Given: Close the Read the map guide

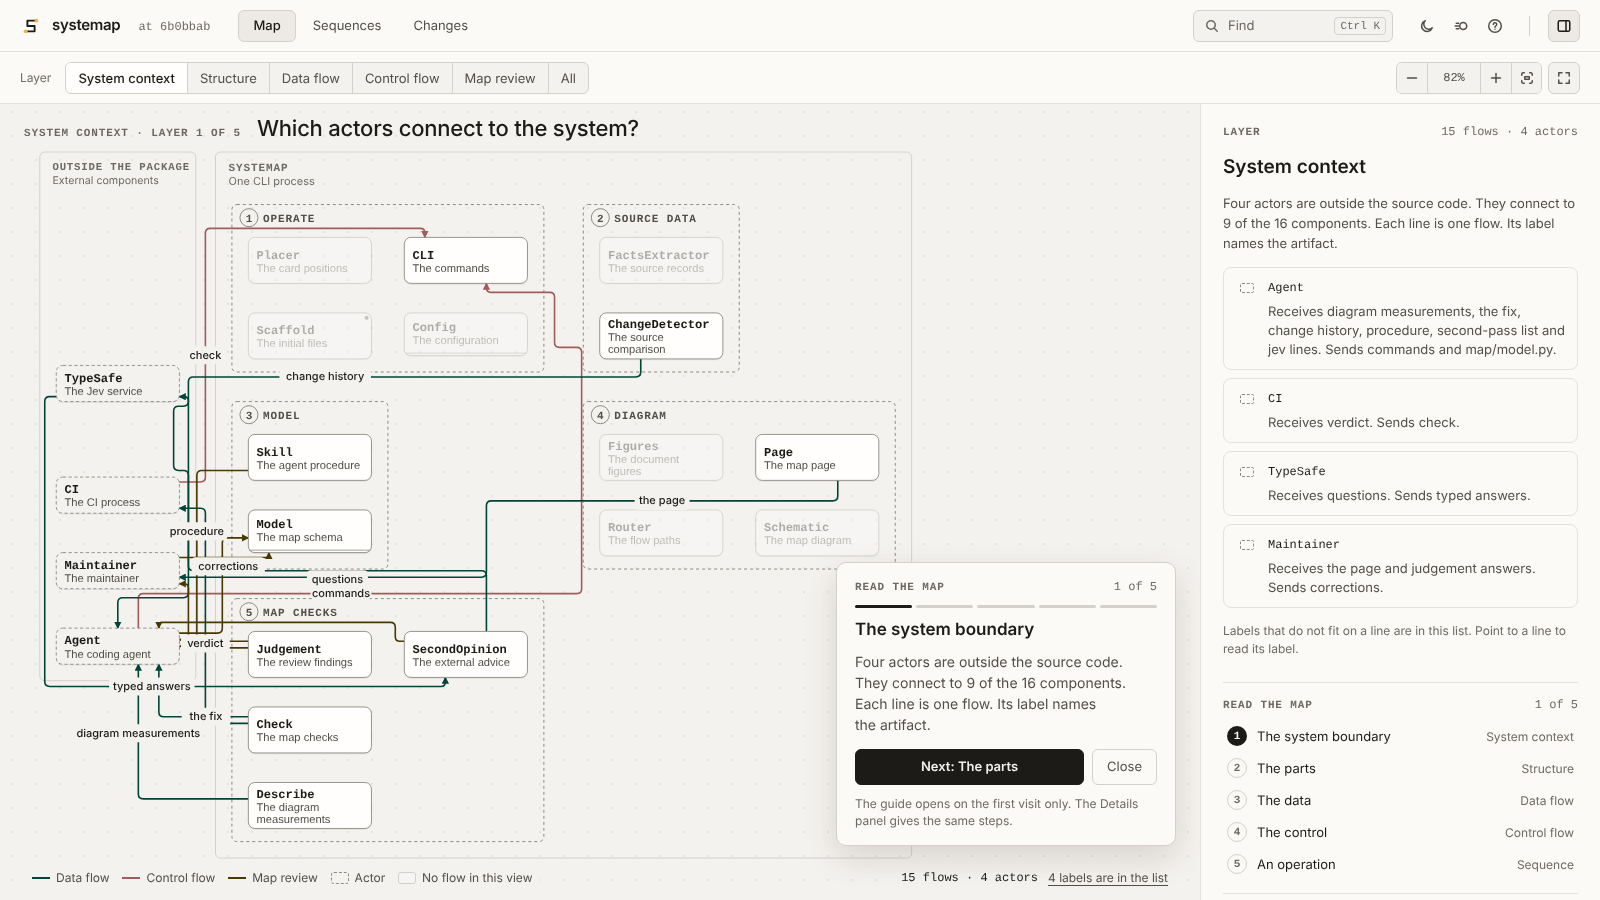Looking at the screenshot, I should click(x=1124, y=767).
